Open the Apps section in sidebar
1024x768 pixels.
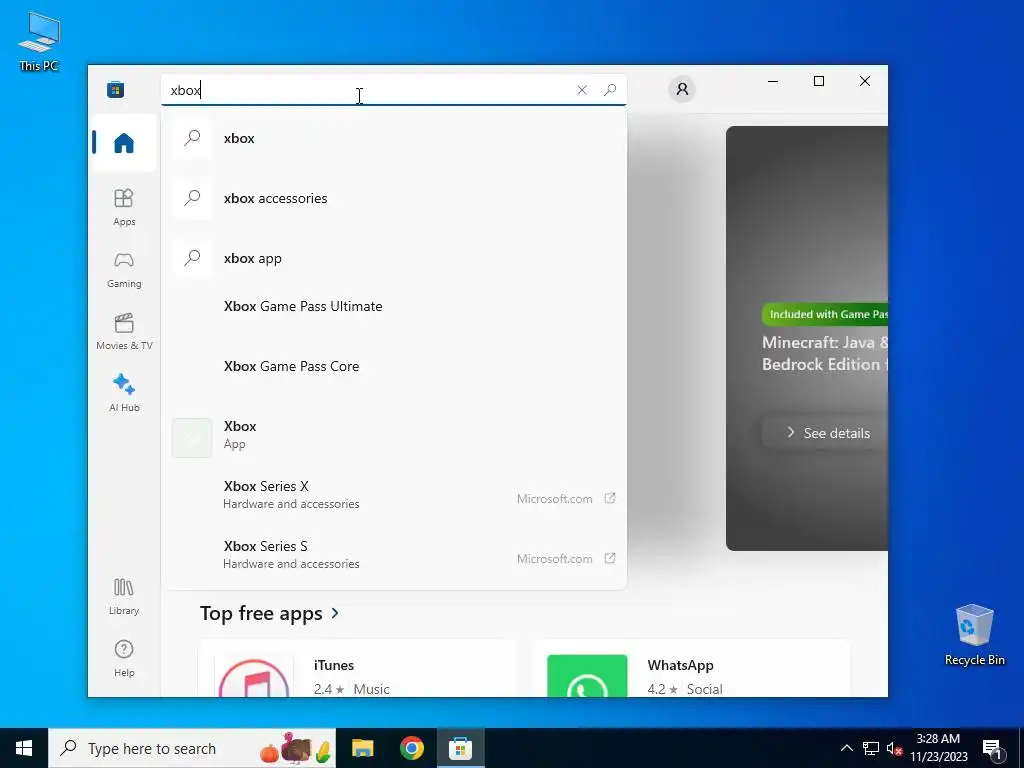point(124,207)
